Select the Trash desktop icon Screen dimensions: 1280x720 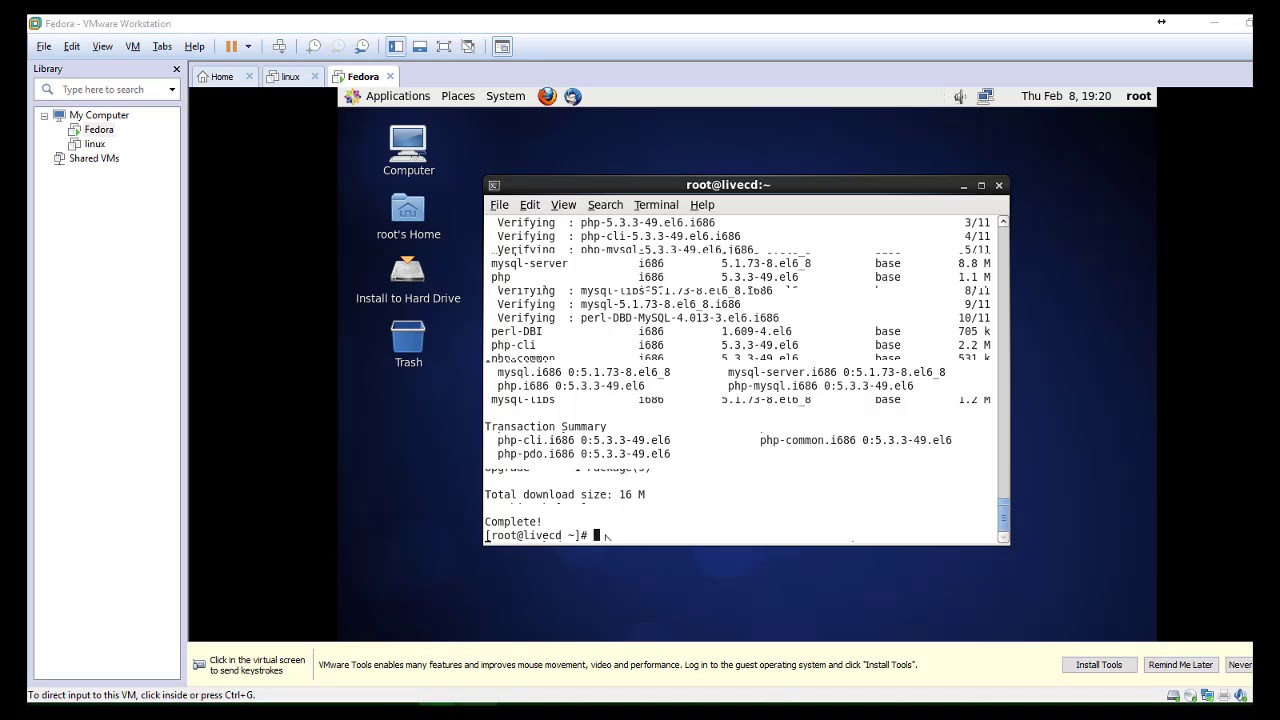408,344
